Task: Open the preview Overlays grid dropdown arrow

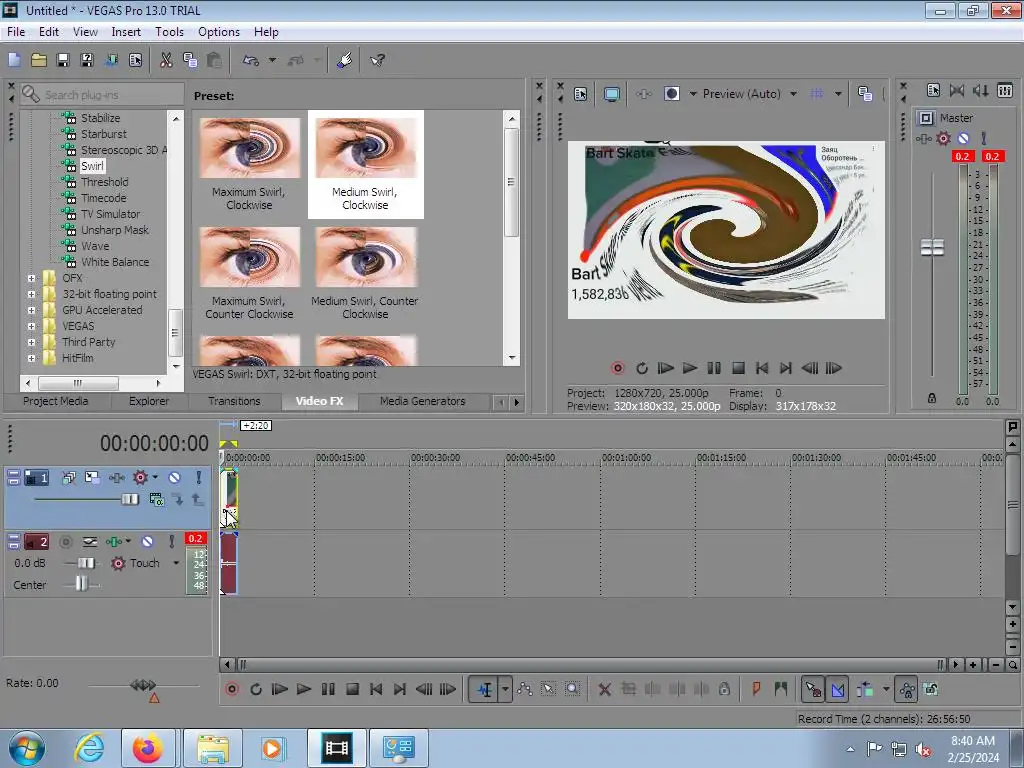Action: (838, 94)
